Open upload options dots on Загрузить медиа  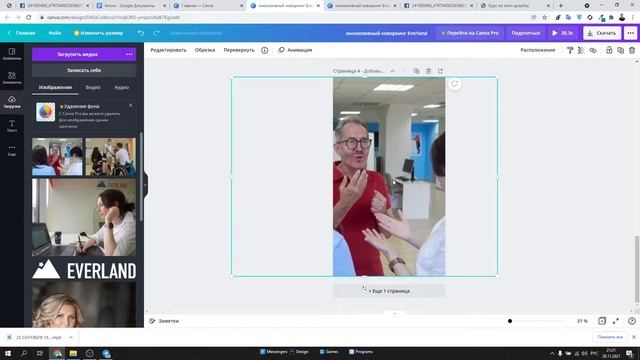coord(129,54)
